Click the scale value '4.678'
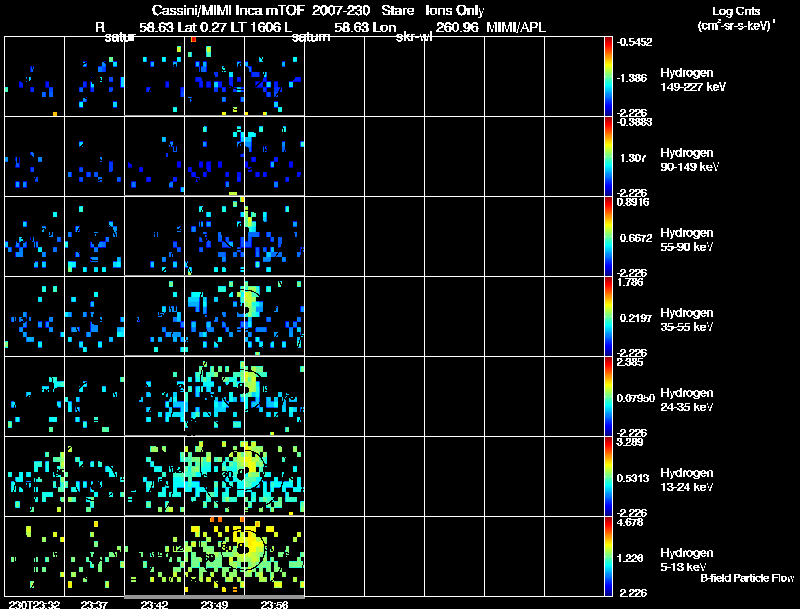This screenshot has height=609, width=800. point(631,522)
